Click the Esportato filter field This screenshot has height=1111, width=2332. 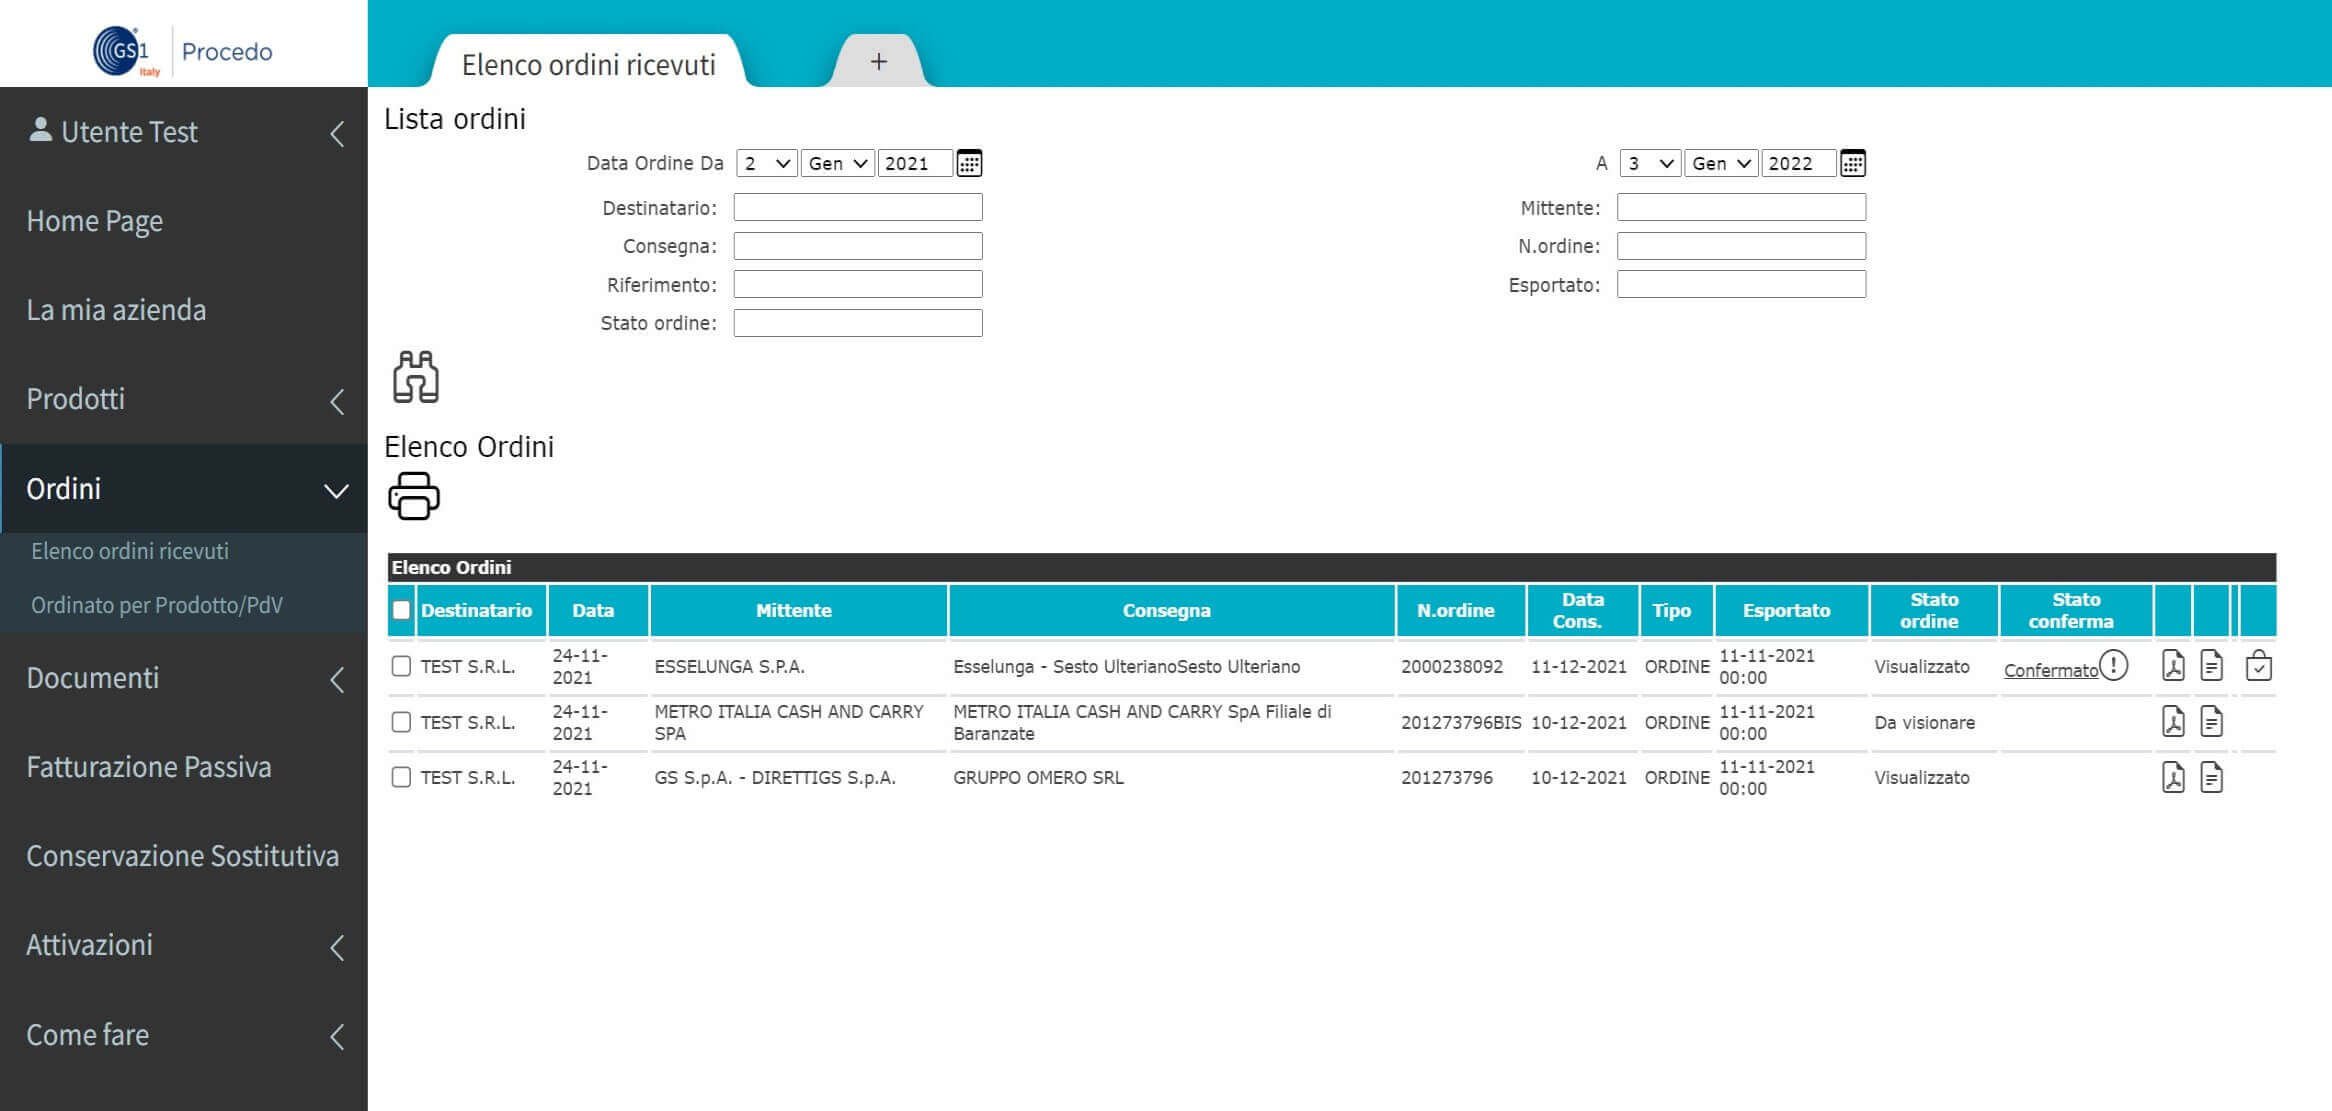1741,284
